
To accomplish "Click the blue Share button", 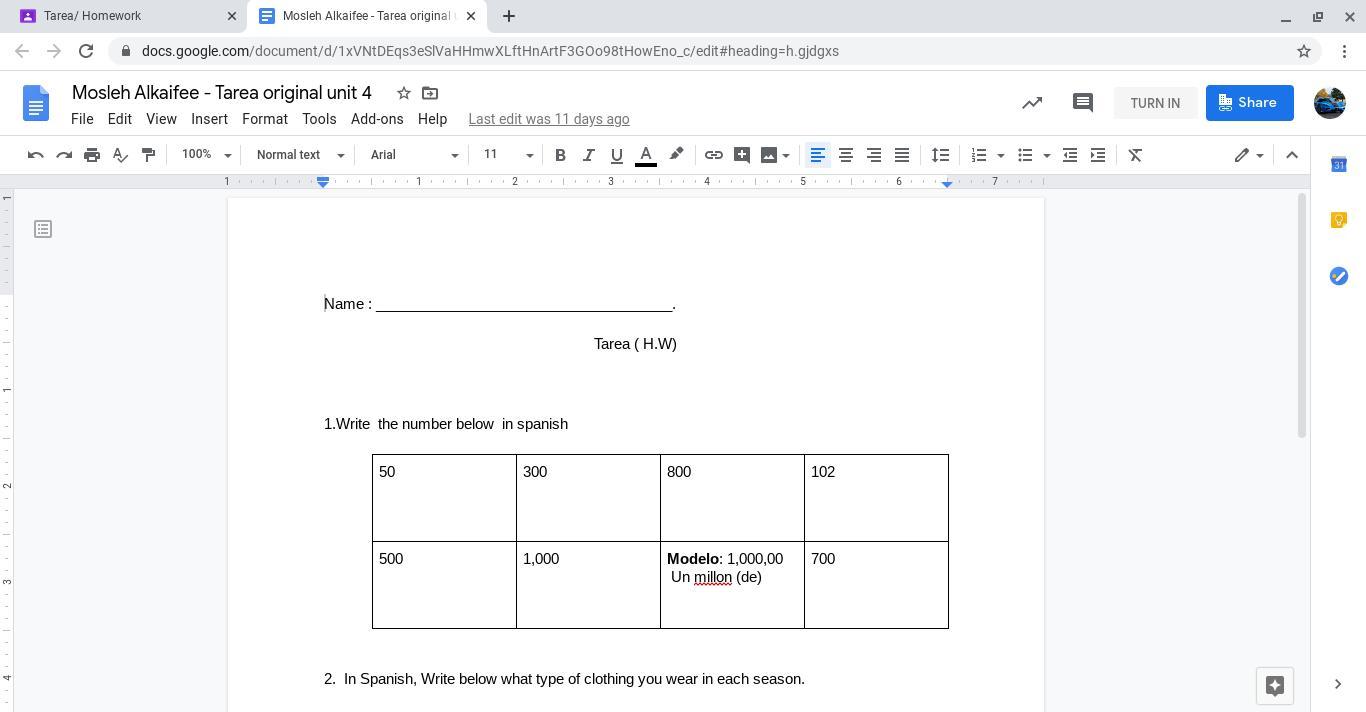I will click(1250, 103).
